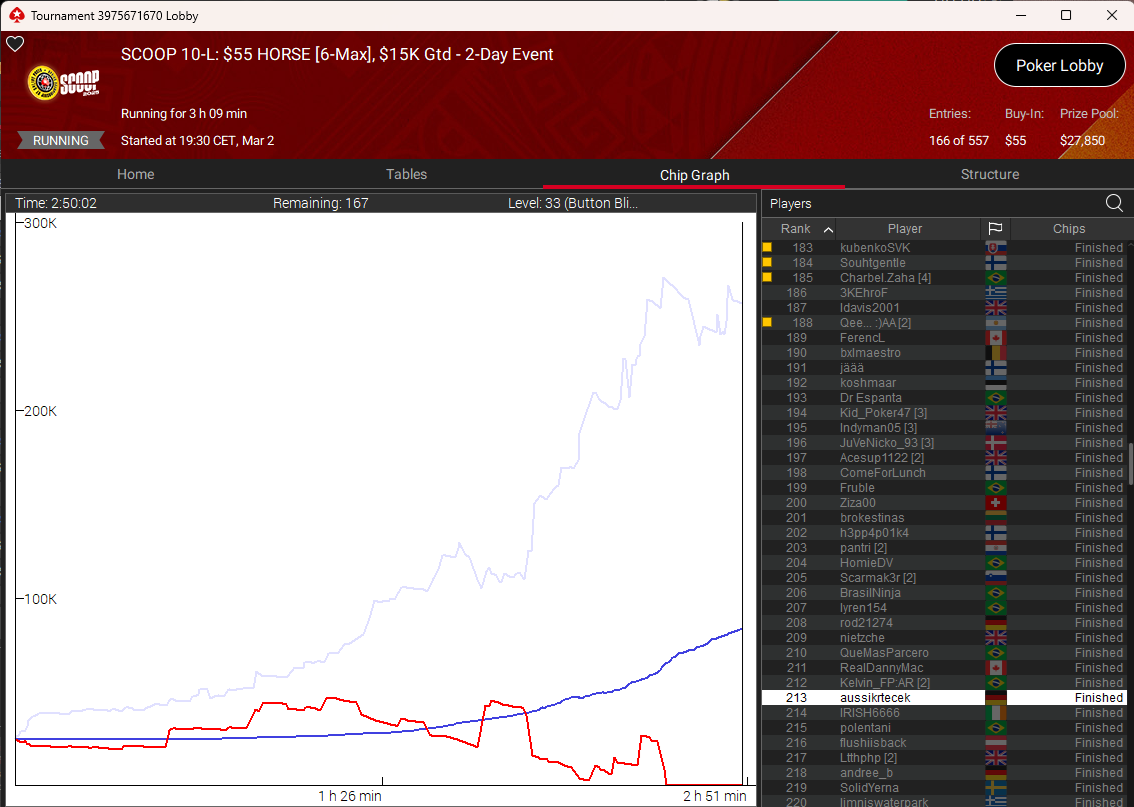Sort players by the Player column
1134x807 pixels.
pyautogui.click(x=904, y=228)
